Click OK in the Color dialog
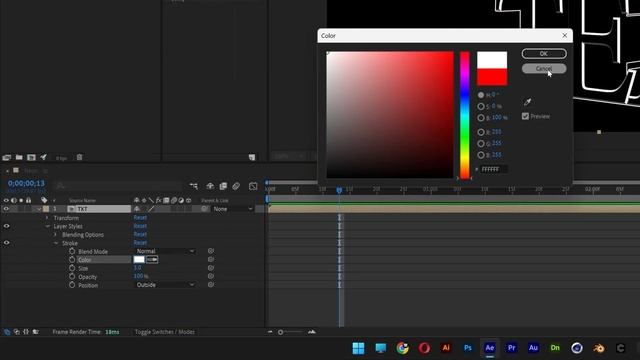This screenshot has width=640, height=360. (x=544, y=53)
